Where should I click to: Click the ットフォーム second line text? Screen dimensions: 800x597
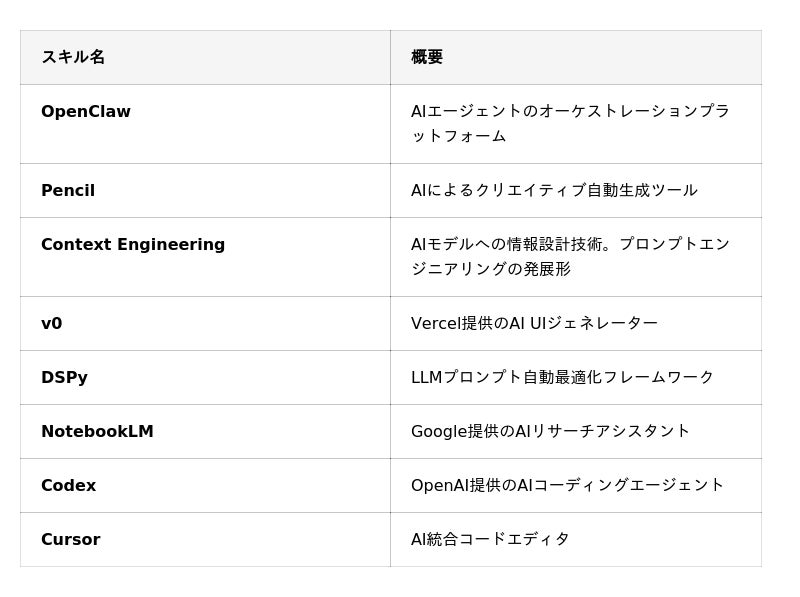tap(459, 136)
